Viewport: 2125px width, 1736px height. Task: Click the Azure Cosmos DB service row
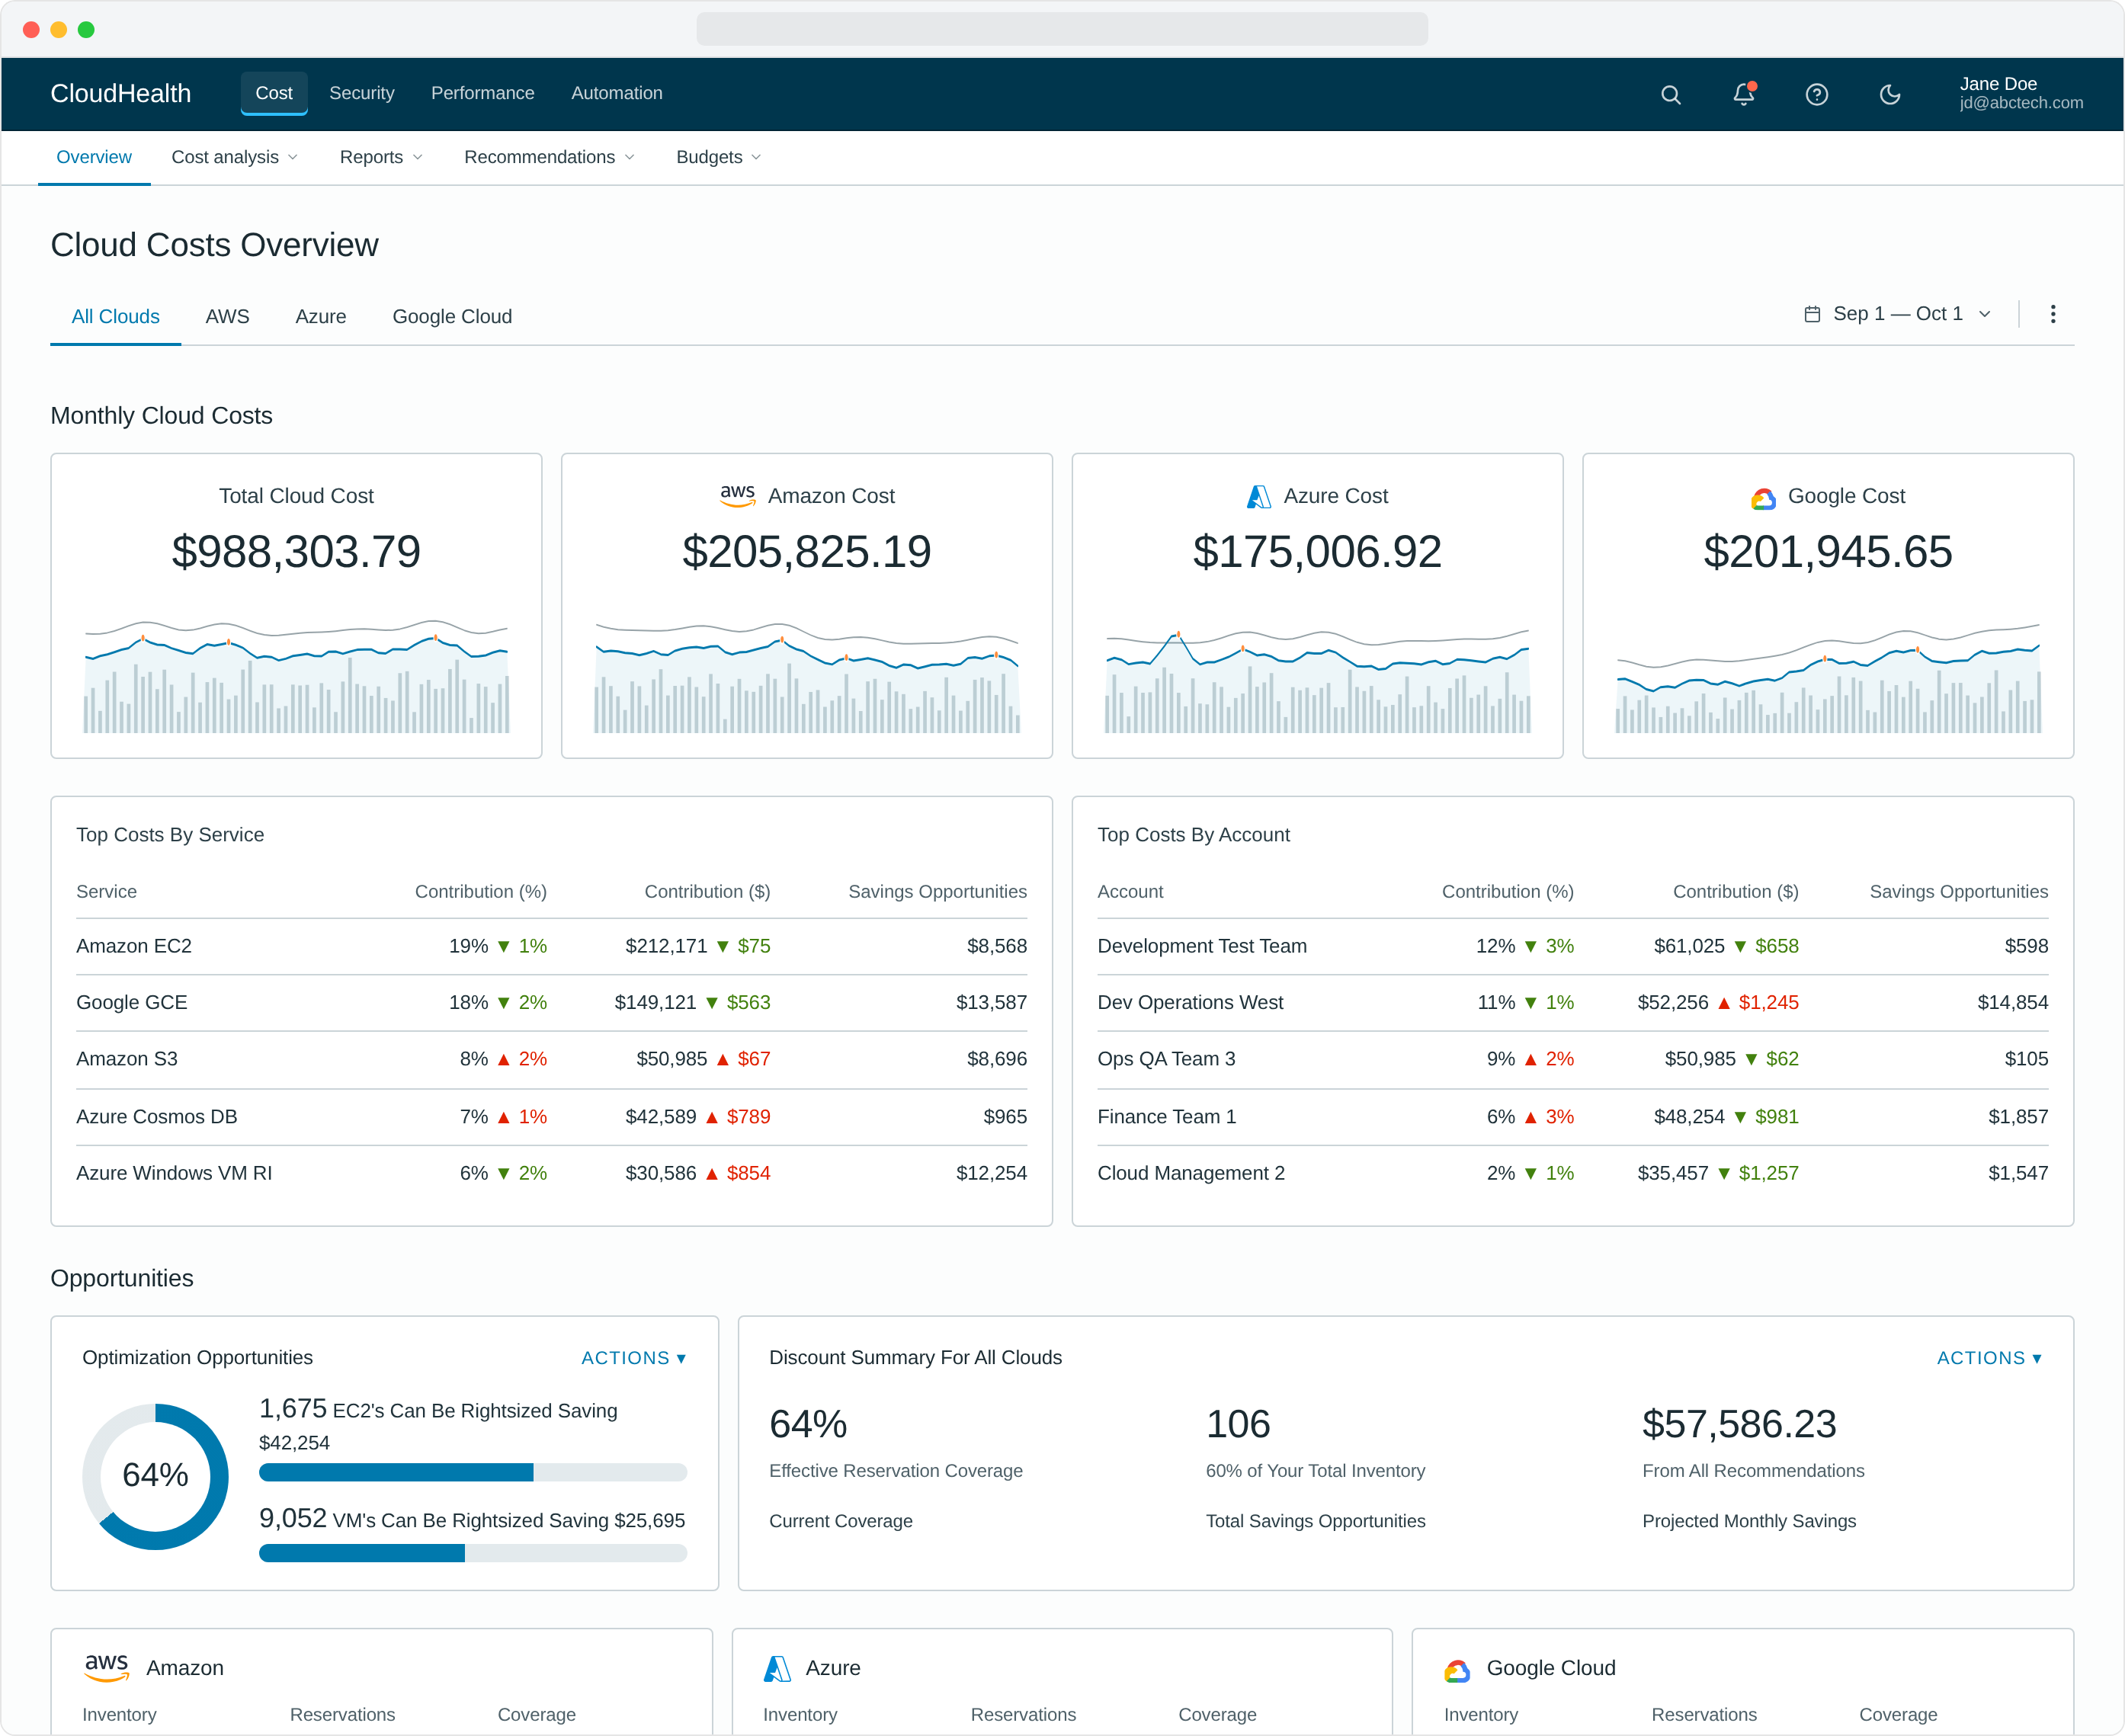(x=552, y=1116)
